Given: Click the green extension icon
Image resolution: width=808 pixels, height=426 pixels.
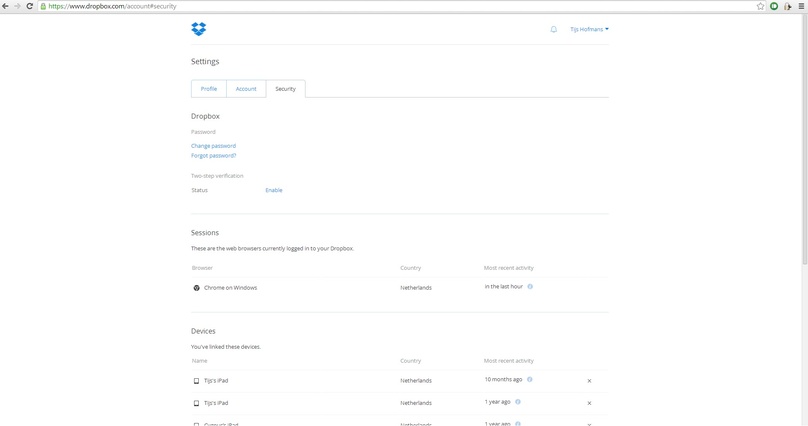Looking at the screenshot, I should click(774, 6).
